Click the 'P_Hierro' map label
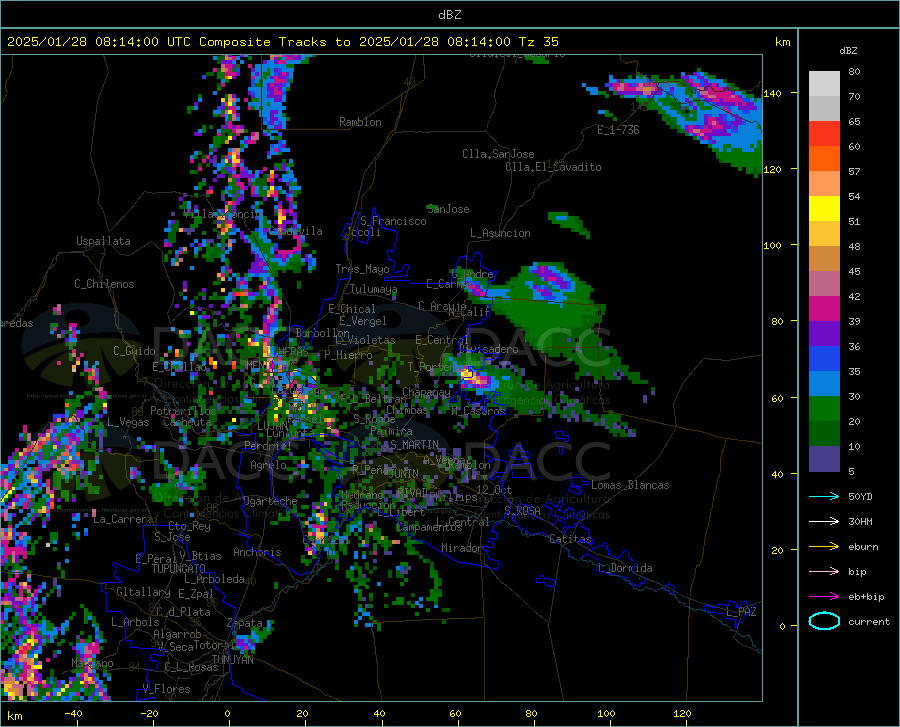 coord(348,355)
